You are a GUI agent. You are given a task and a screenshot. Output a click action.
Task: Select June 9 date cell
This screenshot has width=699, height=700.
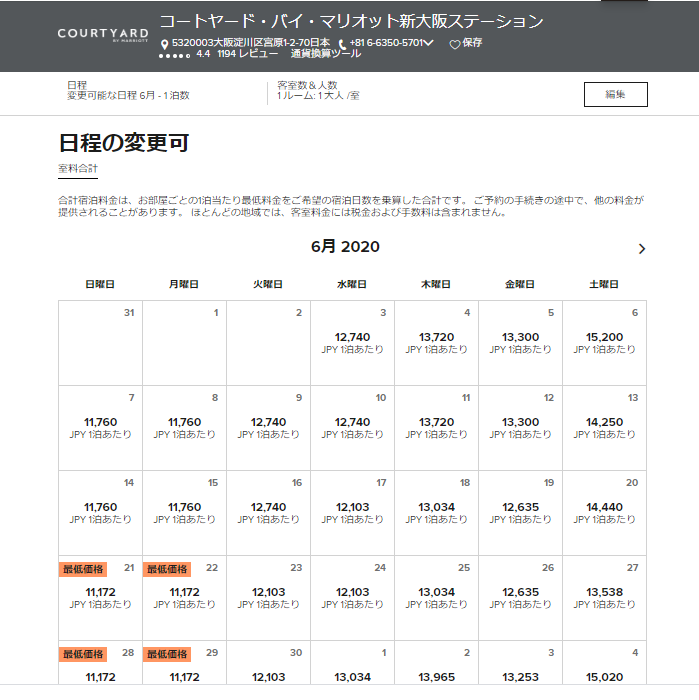(268, 428)
